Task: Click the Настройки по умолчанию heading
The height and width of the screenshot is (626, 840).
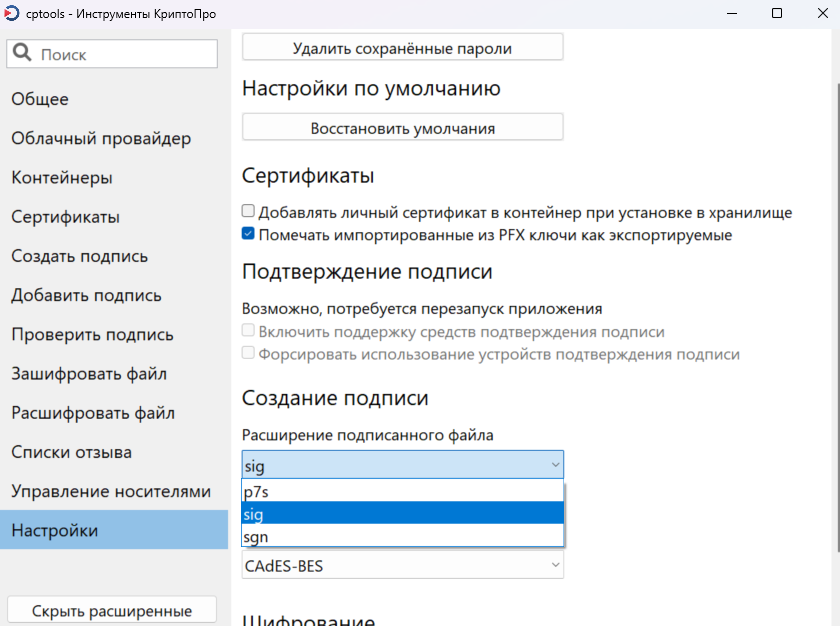Action: pyautogui.click(x=371, y=88)
